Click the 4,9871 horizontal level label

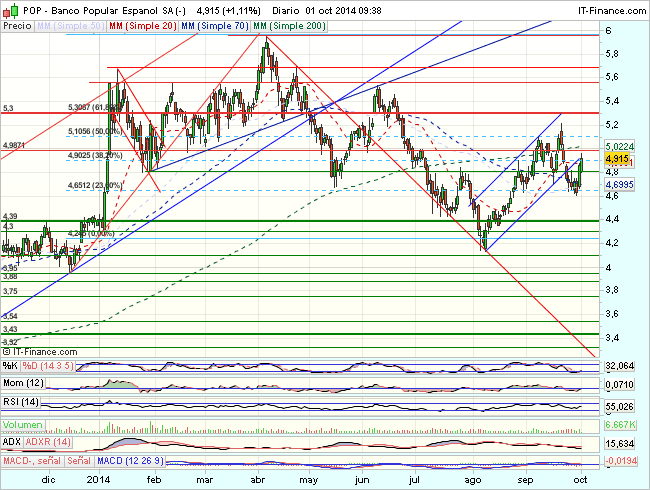[x=14, y=146]
